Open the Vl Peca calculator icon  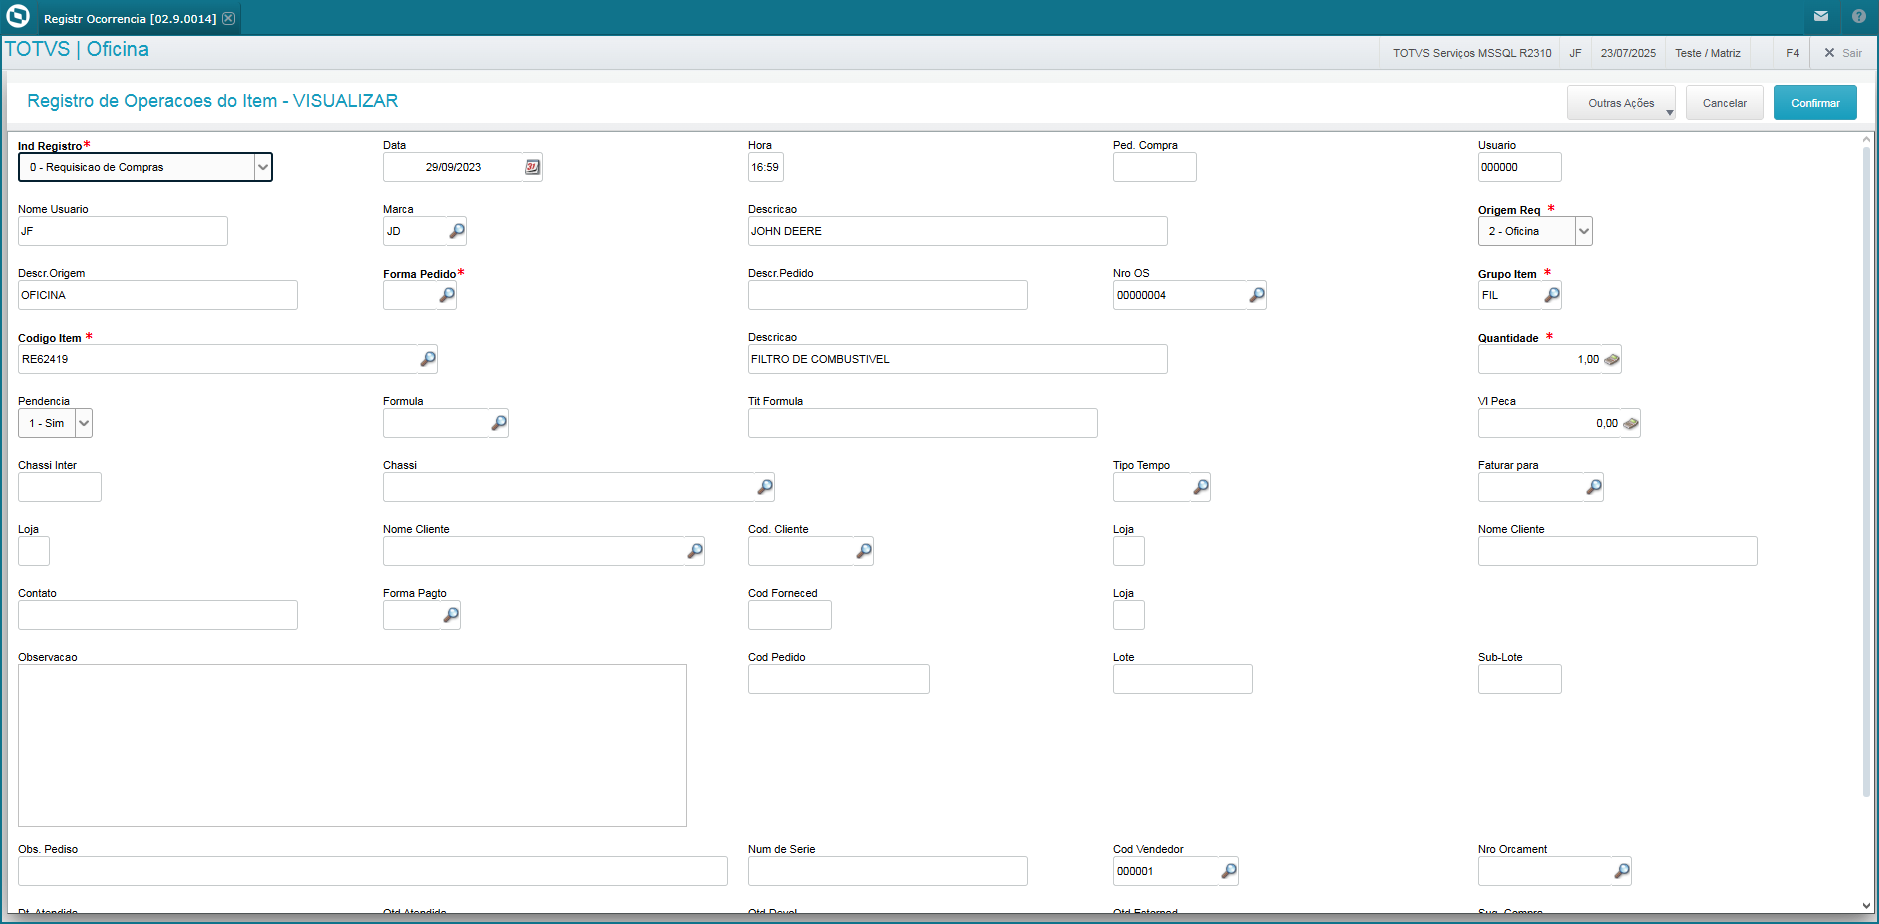pyautogui.click(x=1631, y=423)
